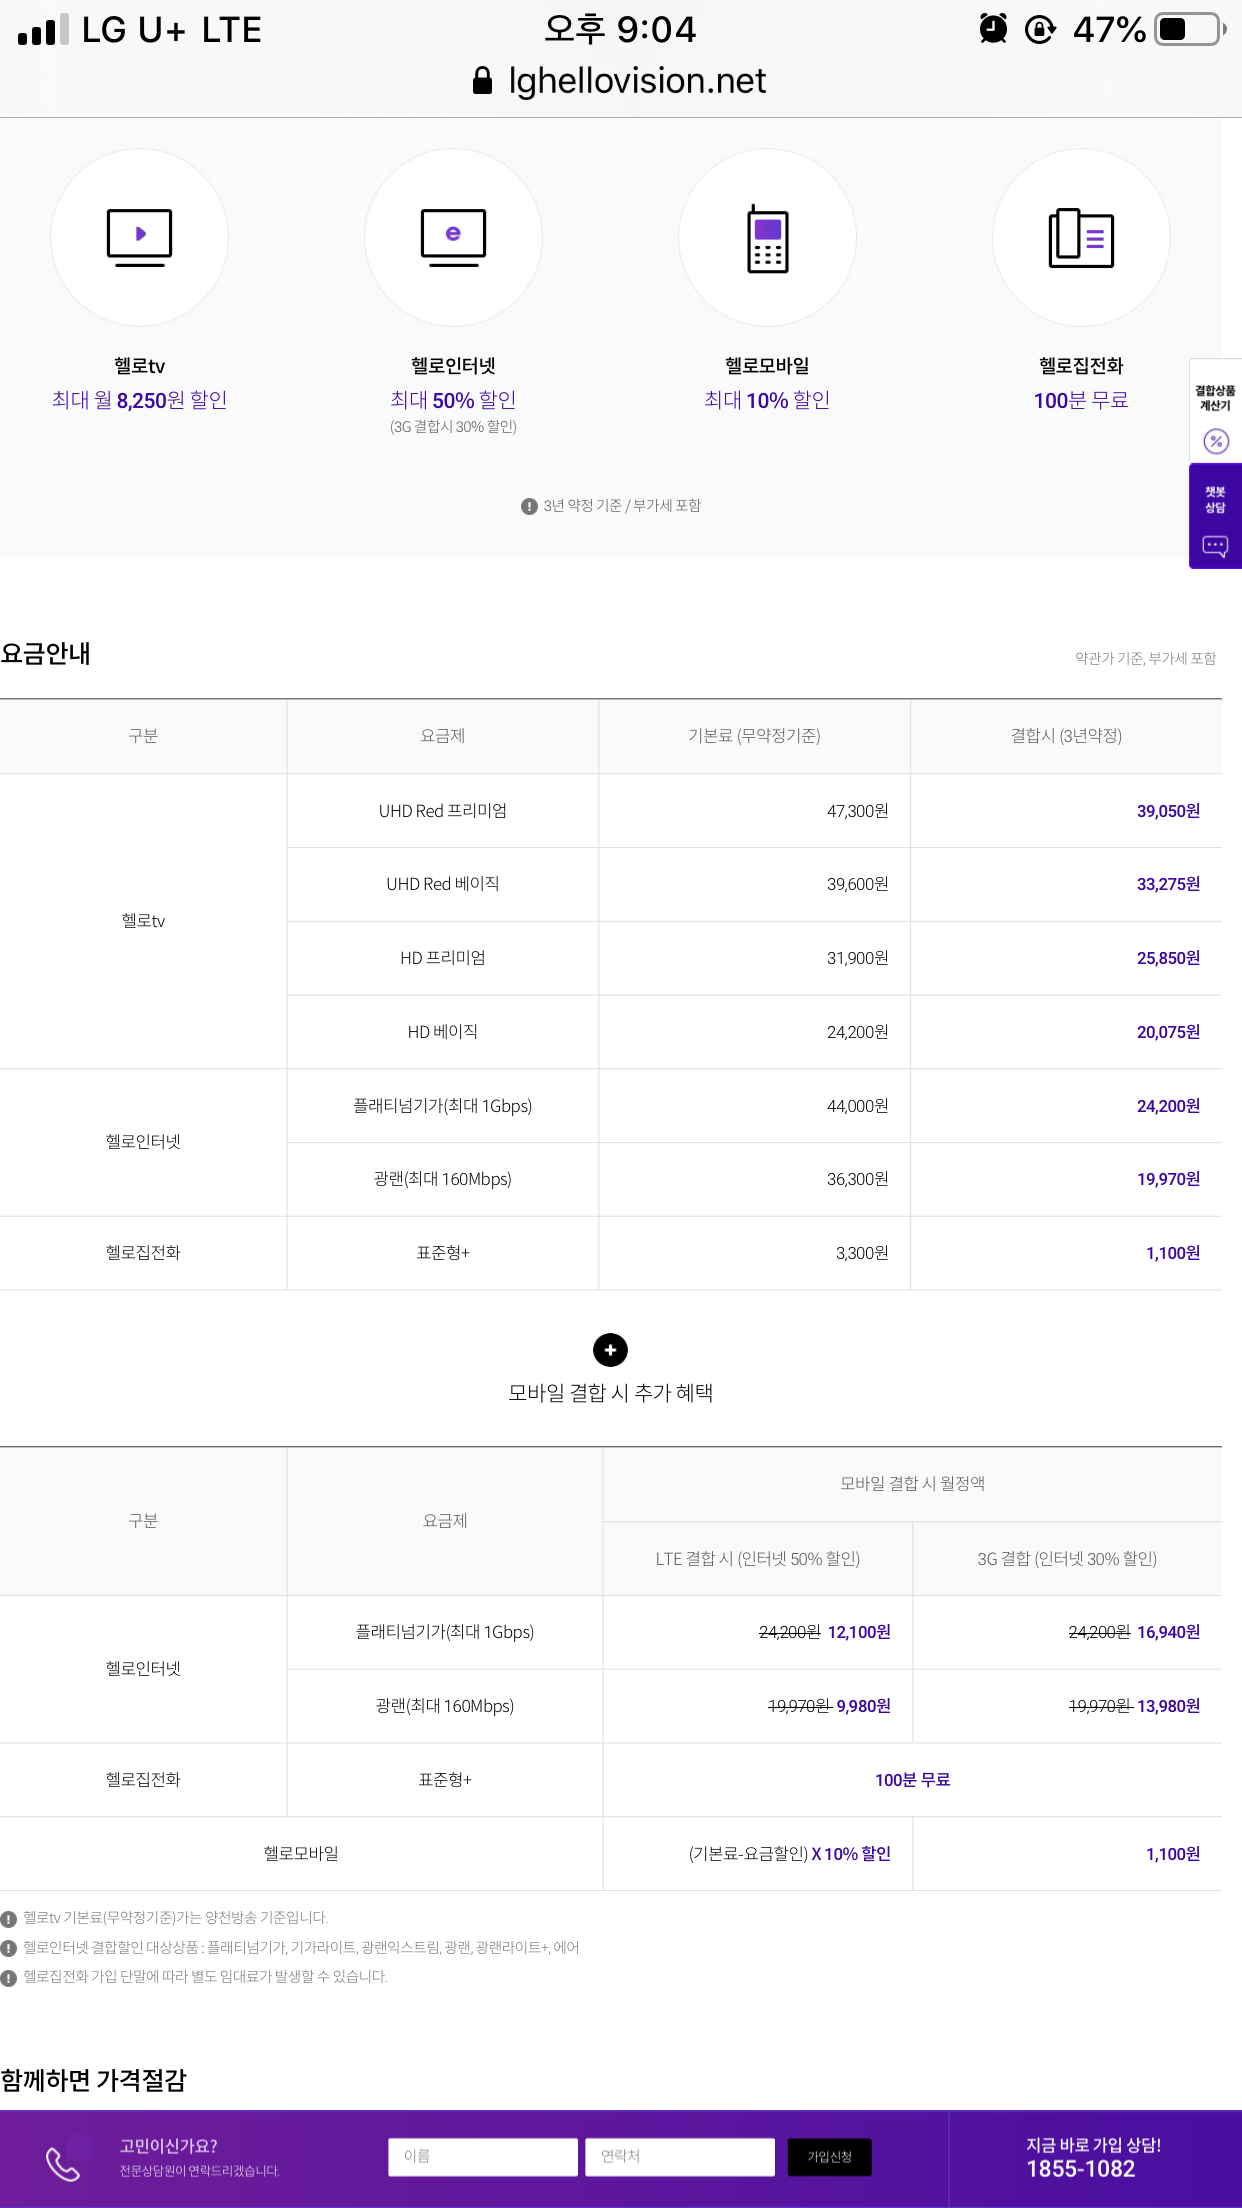Open 챗봇 상담 chat bubble icon
This screenshot has height=2208, width=1242.
point(1215,546)
